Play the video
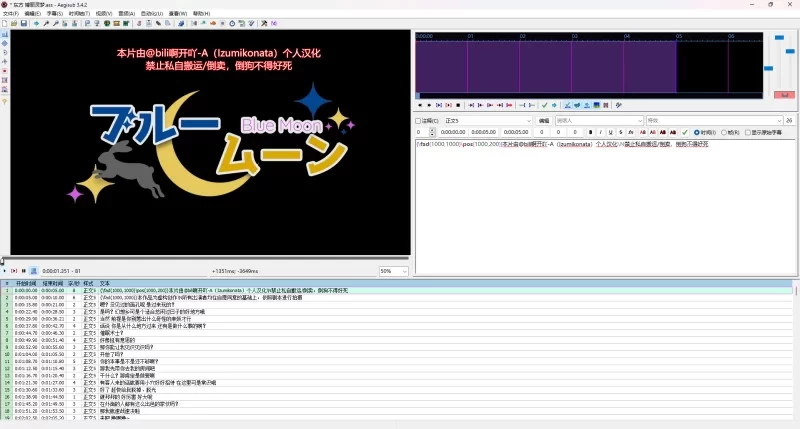The image size is (800, 429). click(x=5, y=271)
